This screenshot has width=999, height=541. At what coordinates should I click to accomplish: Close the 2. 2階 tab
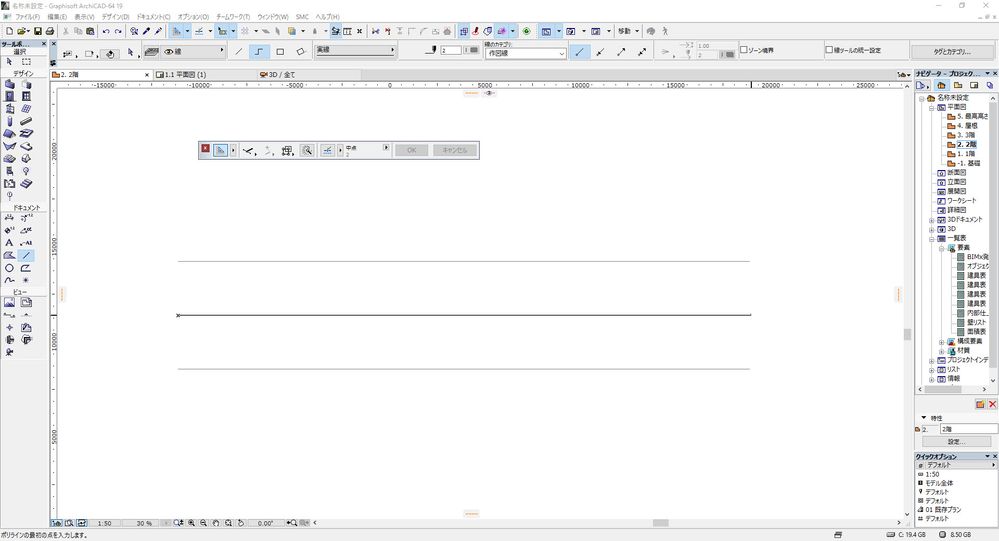click(147, 75)
